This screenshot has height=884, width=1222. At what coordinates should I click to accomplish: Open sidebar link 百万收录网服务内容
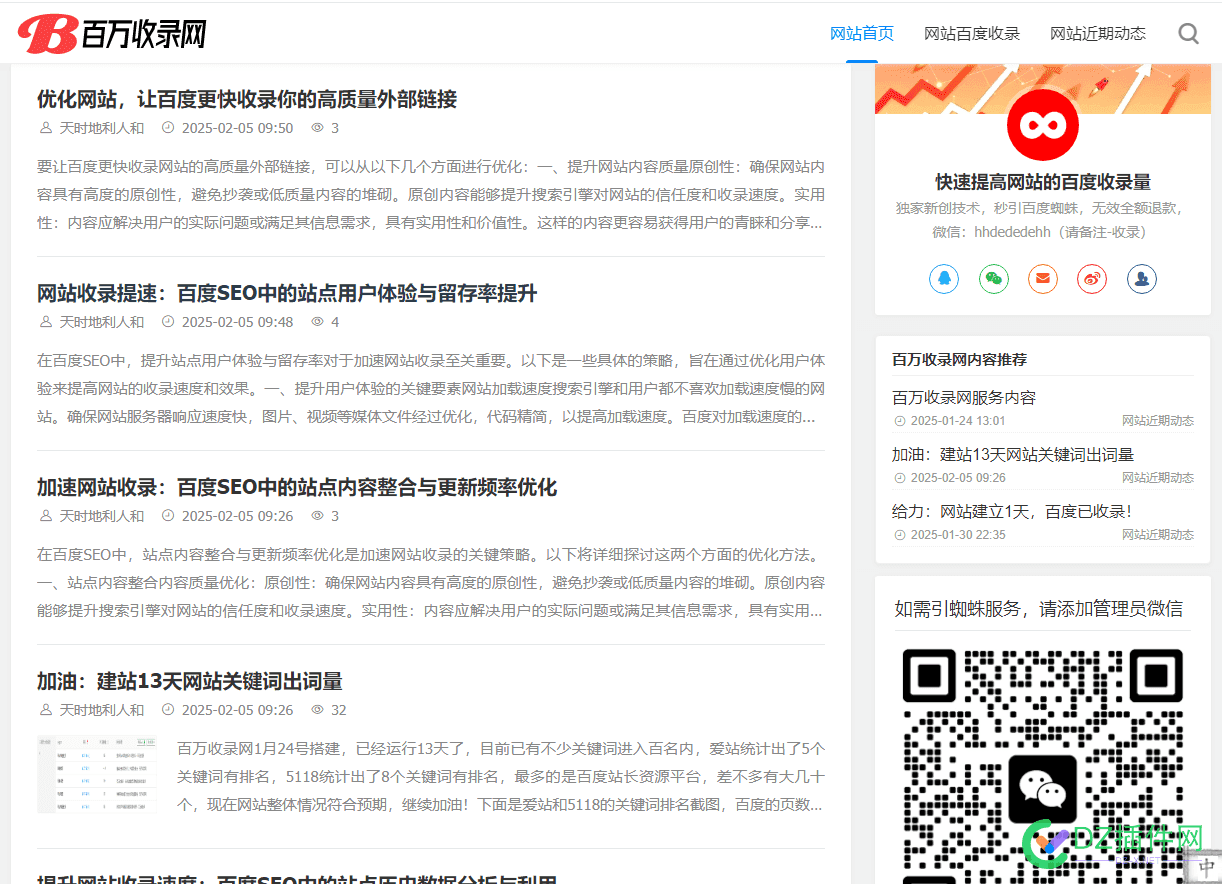[964, 397]
